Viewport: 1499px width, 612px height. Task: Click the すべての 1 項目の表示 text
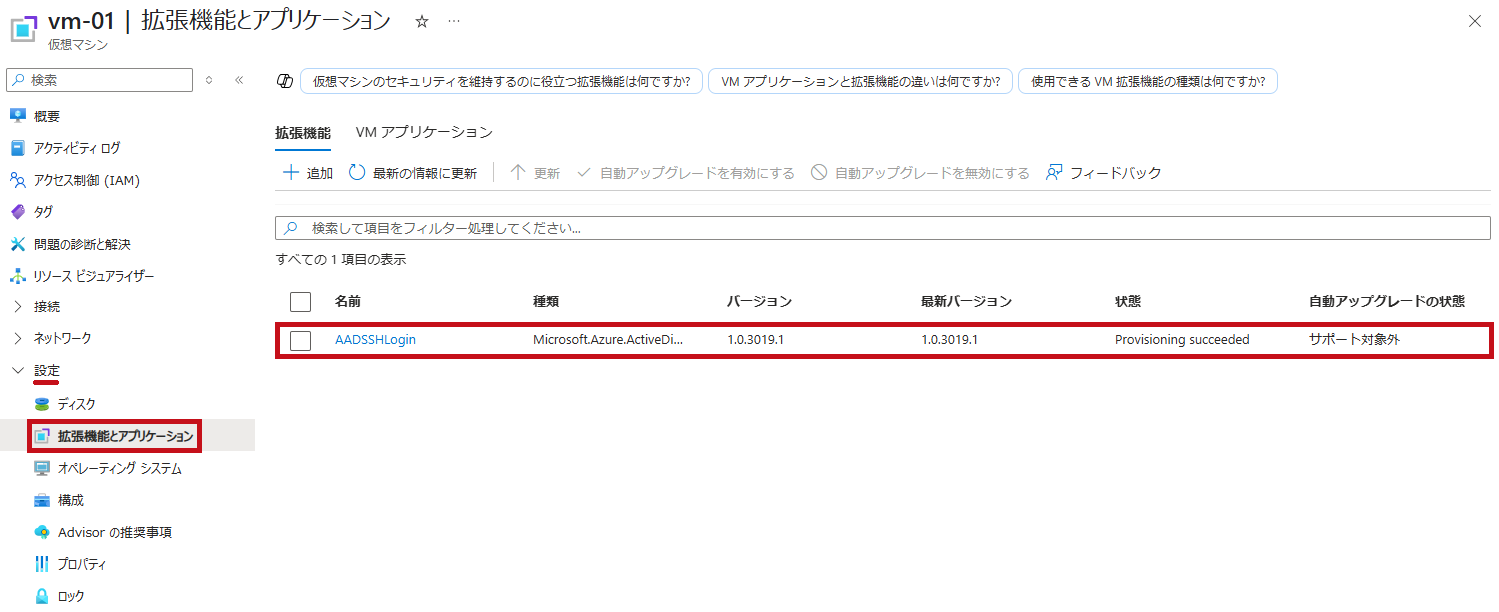tap(341, 260)
